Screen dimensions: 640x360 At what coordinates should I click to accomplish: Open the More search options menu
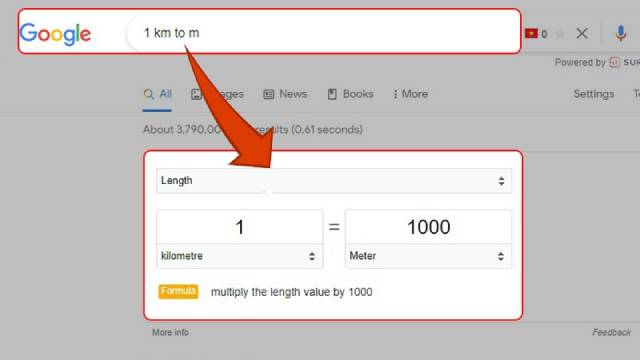click(x=410, y=94)
